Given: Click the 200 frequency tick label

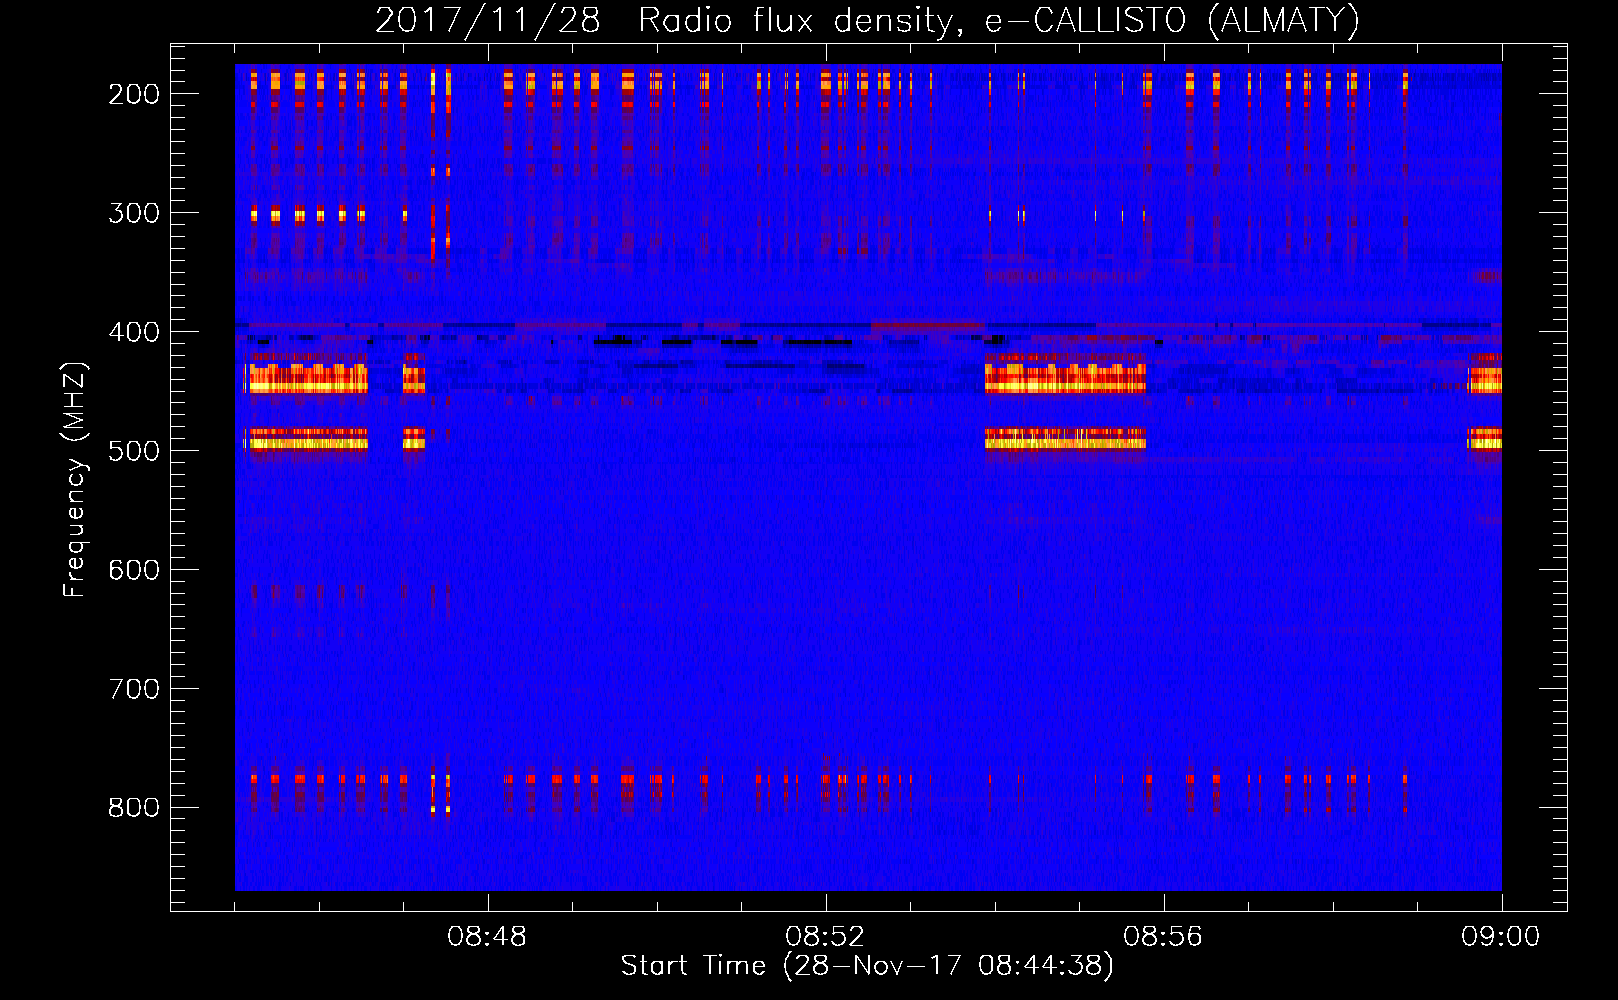Looking at the screenshot, I should [x=134, y=94].
